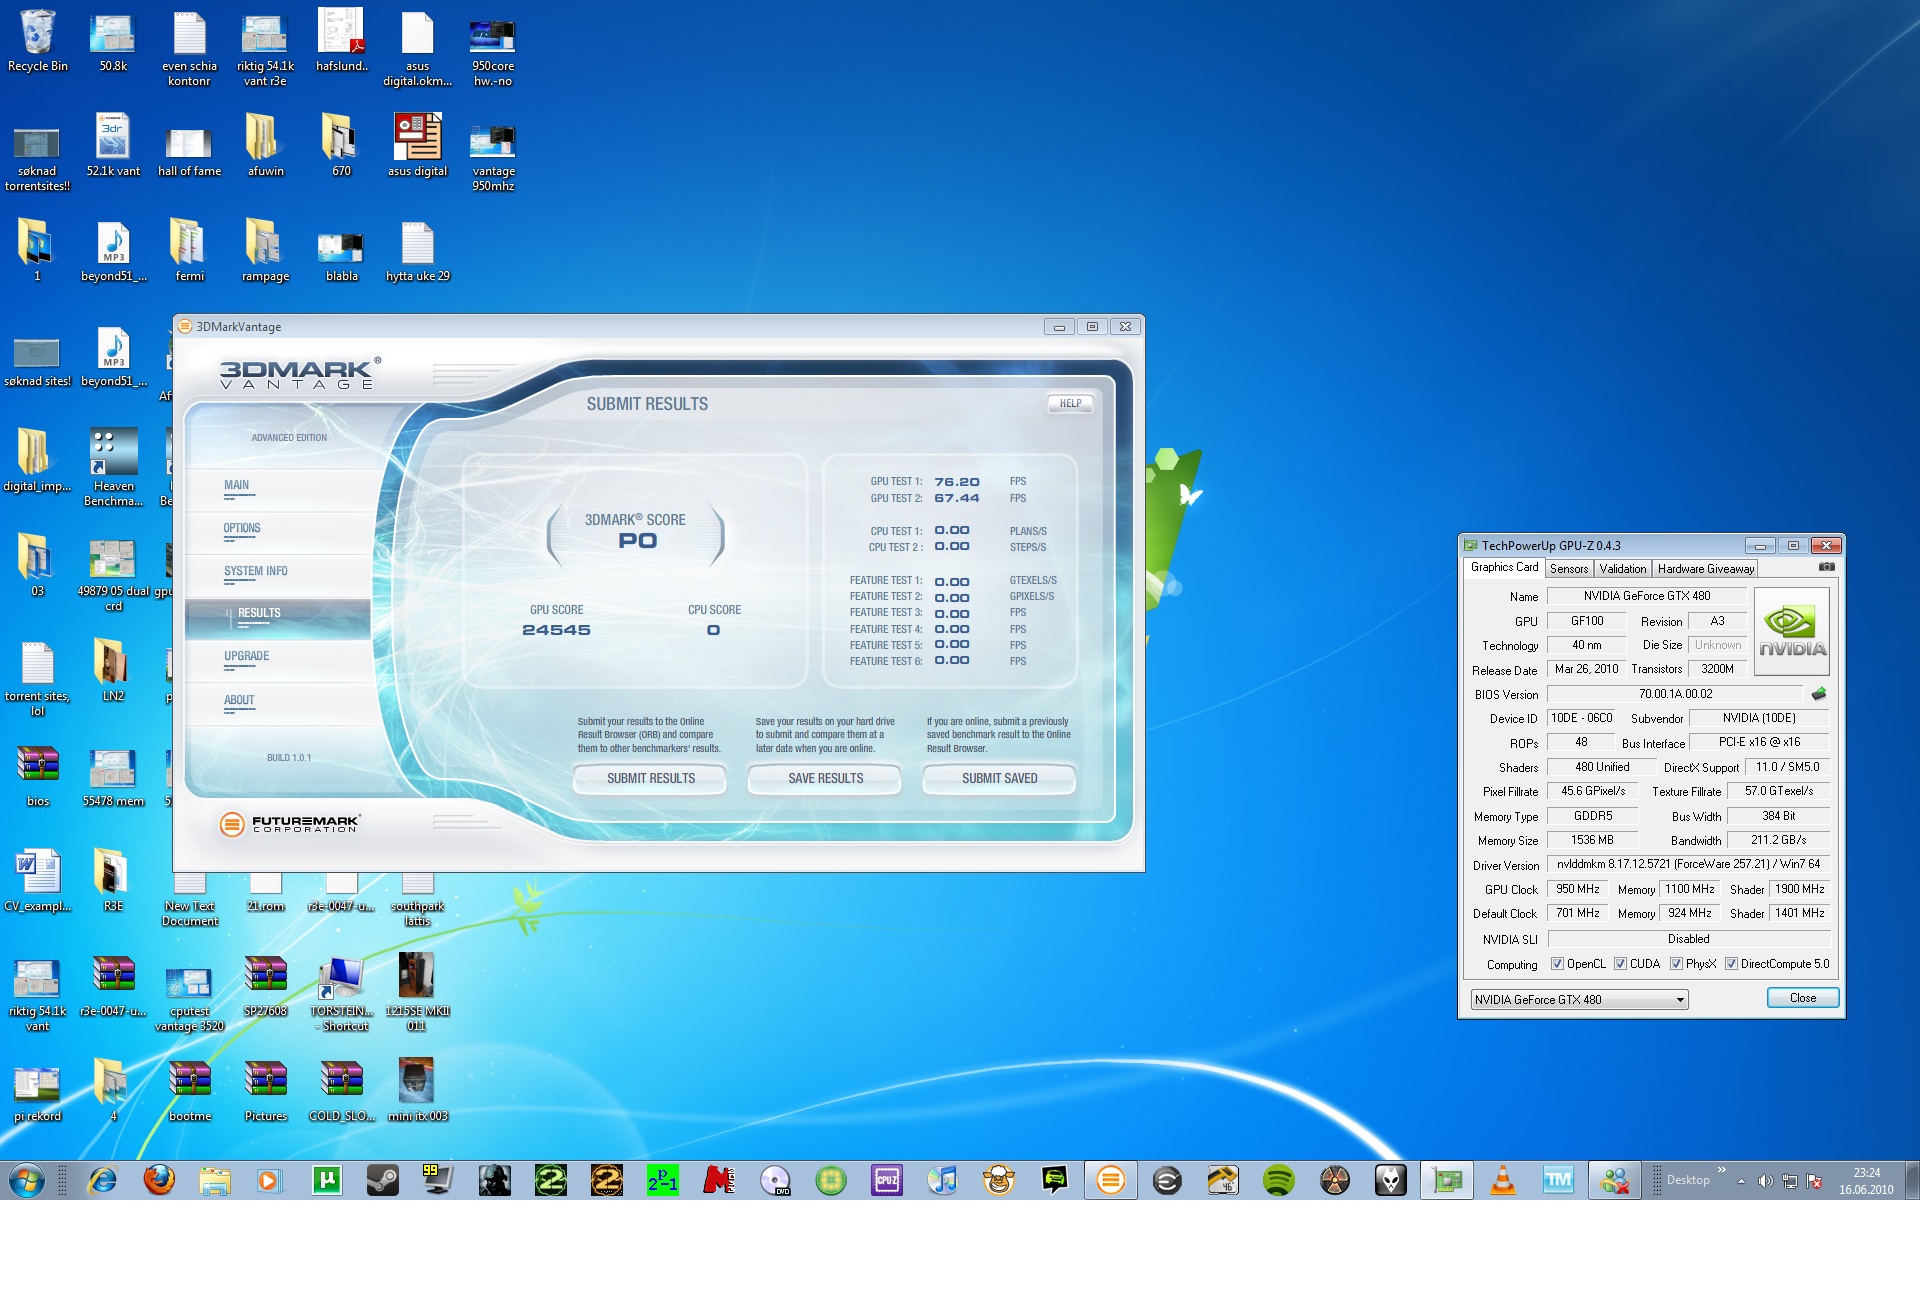This screenshot has width=1920, height=1296.
Task: Open OPTIONS in 3DMark sidebar
Action: tap(277, 532)
